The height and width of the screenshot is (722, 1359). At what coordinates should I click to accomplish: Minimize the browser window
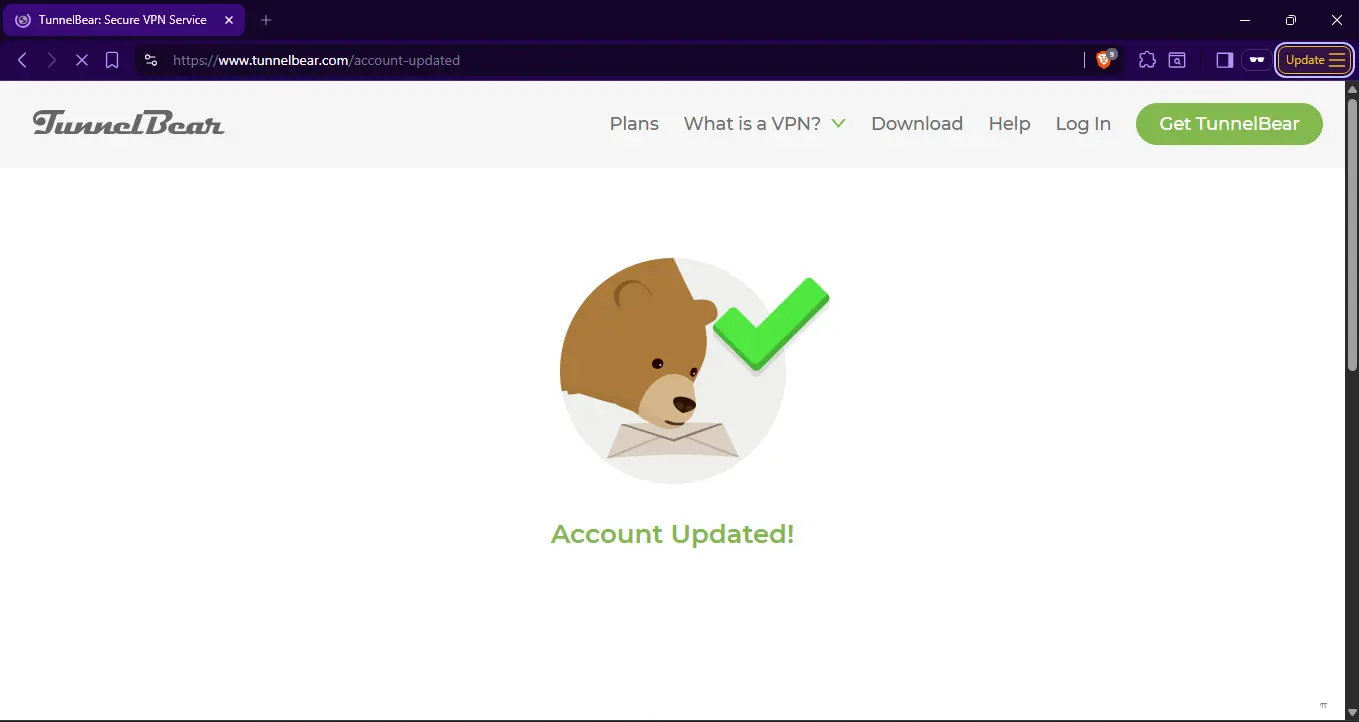(1245, 20)
